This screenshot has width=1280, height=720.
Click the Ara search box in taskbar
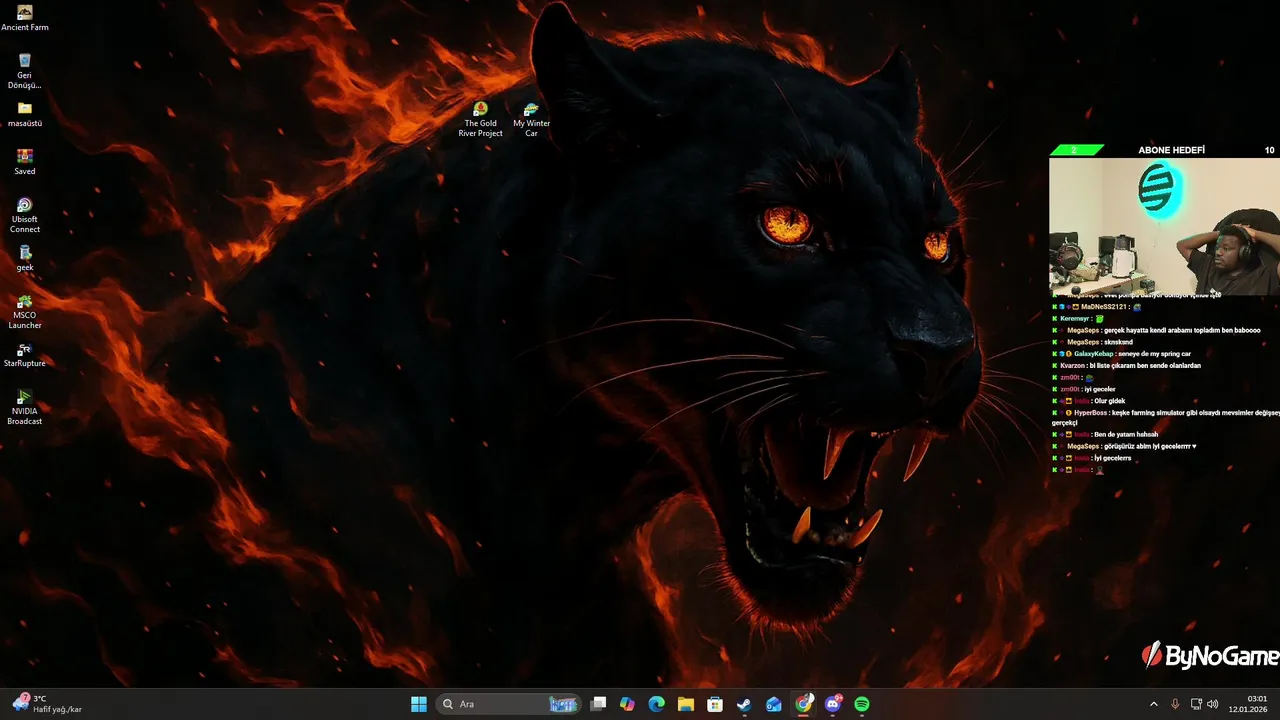point(509,704)
